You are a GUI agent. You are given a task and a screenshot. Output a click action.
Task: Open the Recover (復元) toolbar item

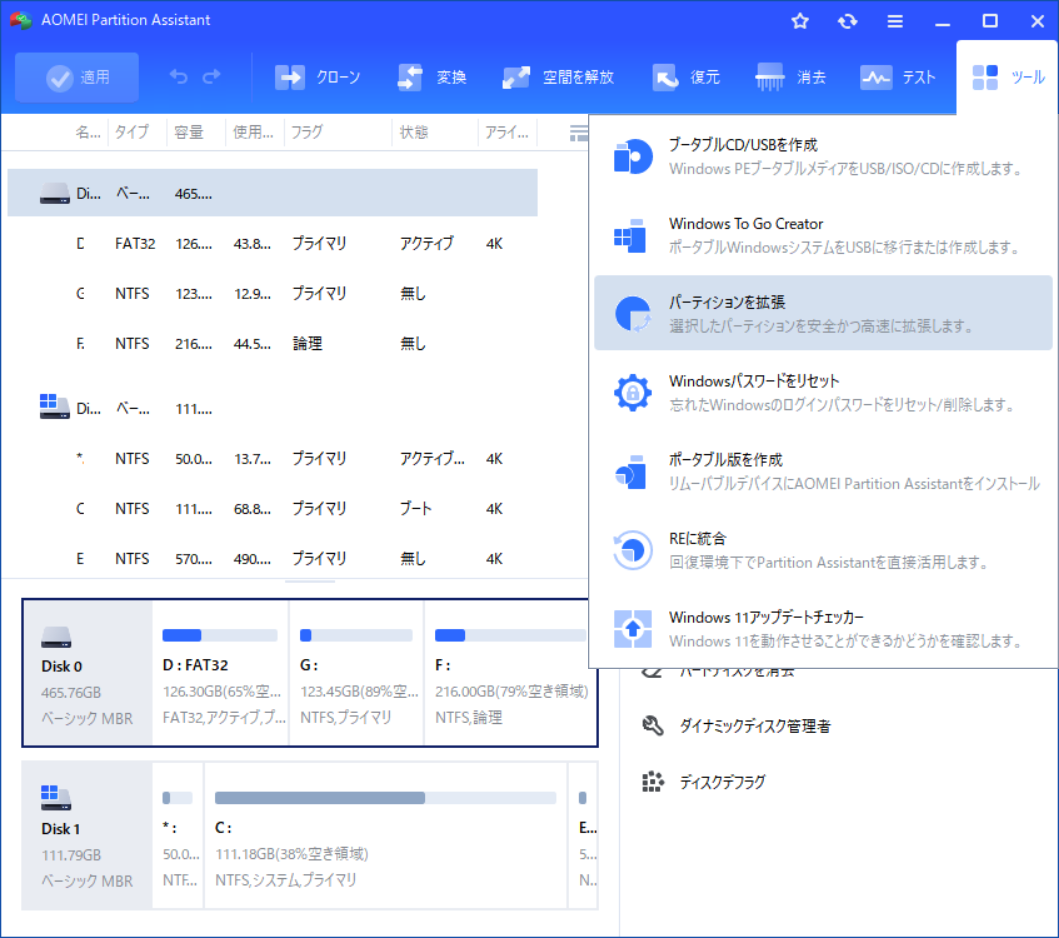tap(686, 77)
